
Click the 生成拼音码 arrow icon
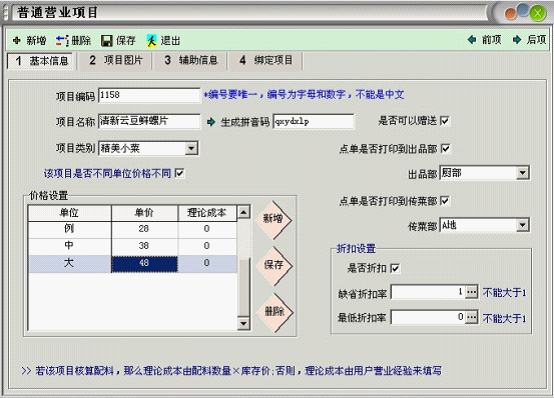click(211, 122)
